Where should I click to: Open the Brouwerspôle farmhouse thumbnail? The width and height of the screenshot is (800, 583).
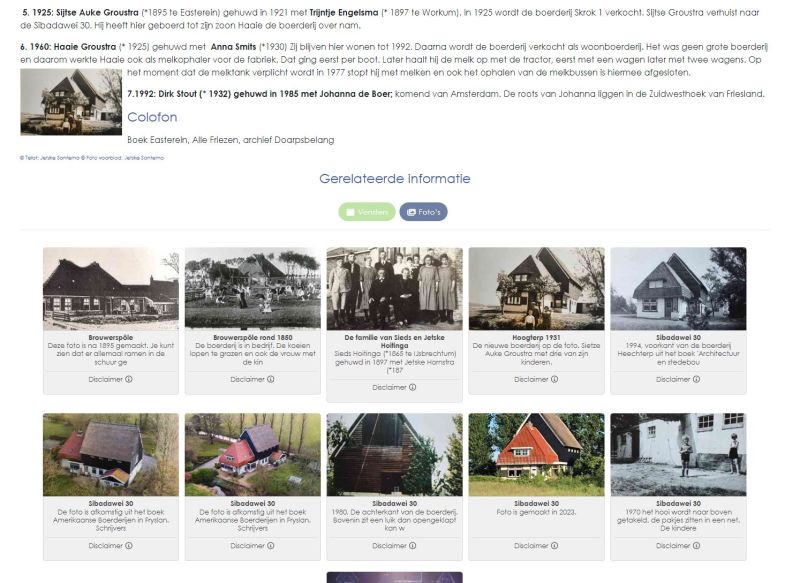point(111,289)
